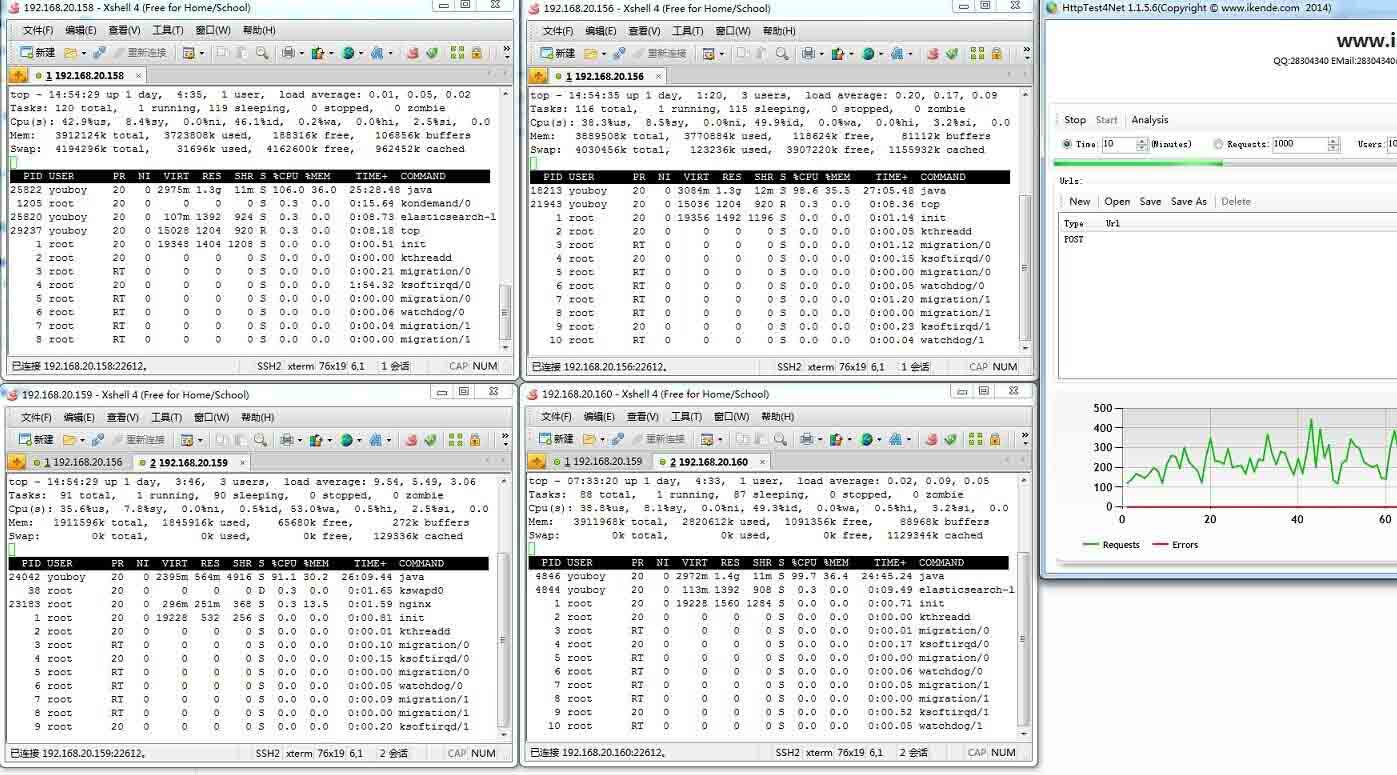Select the Time radio button in HttpTest4Net
Screen dimensions: 1397x775
[1067, 144]
